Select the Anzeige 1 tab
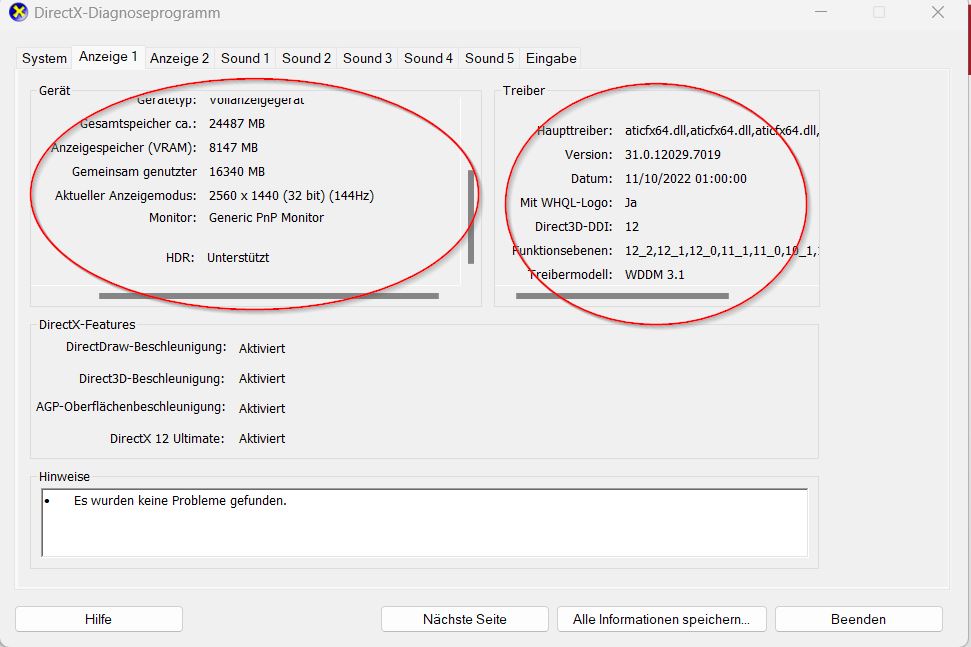 tap(108, 57)
